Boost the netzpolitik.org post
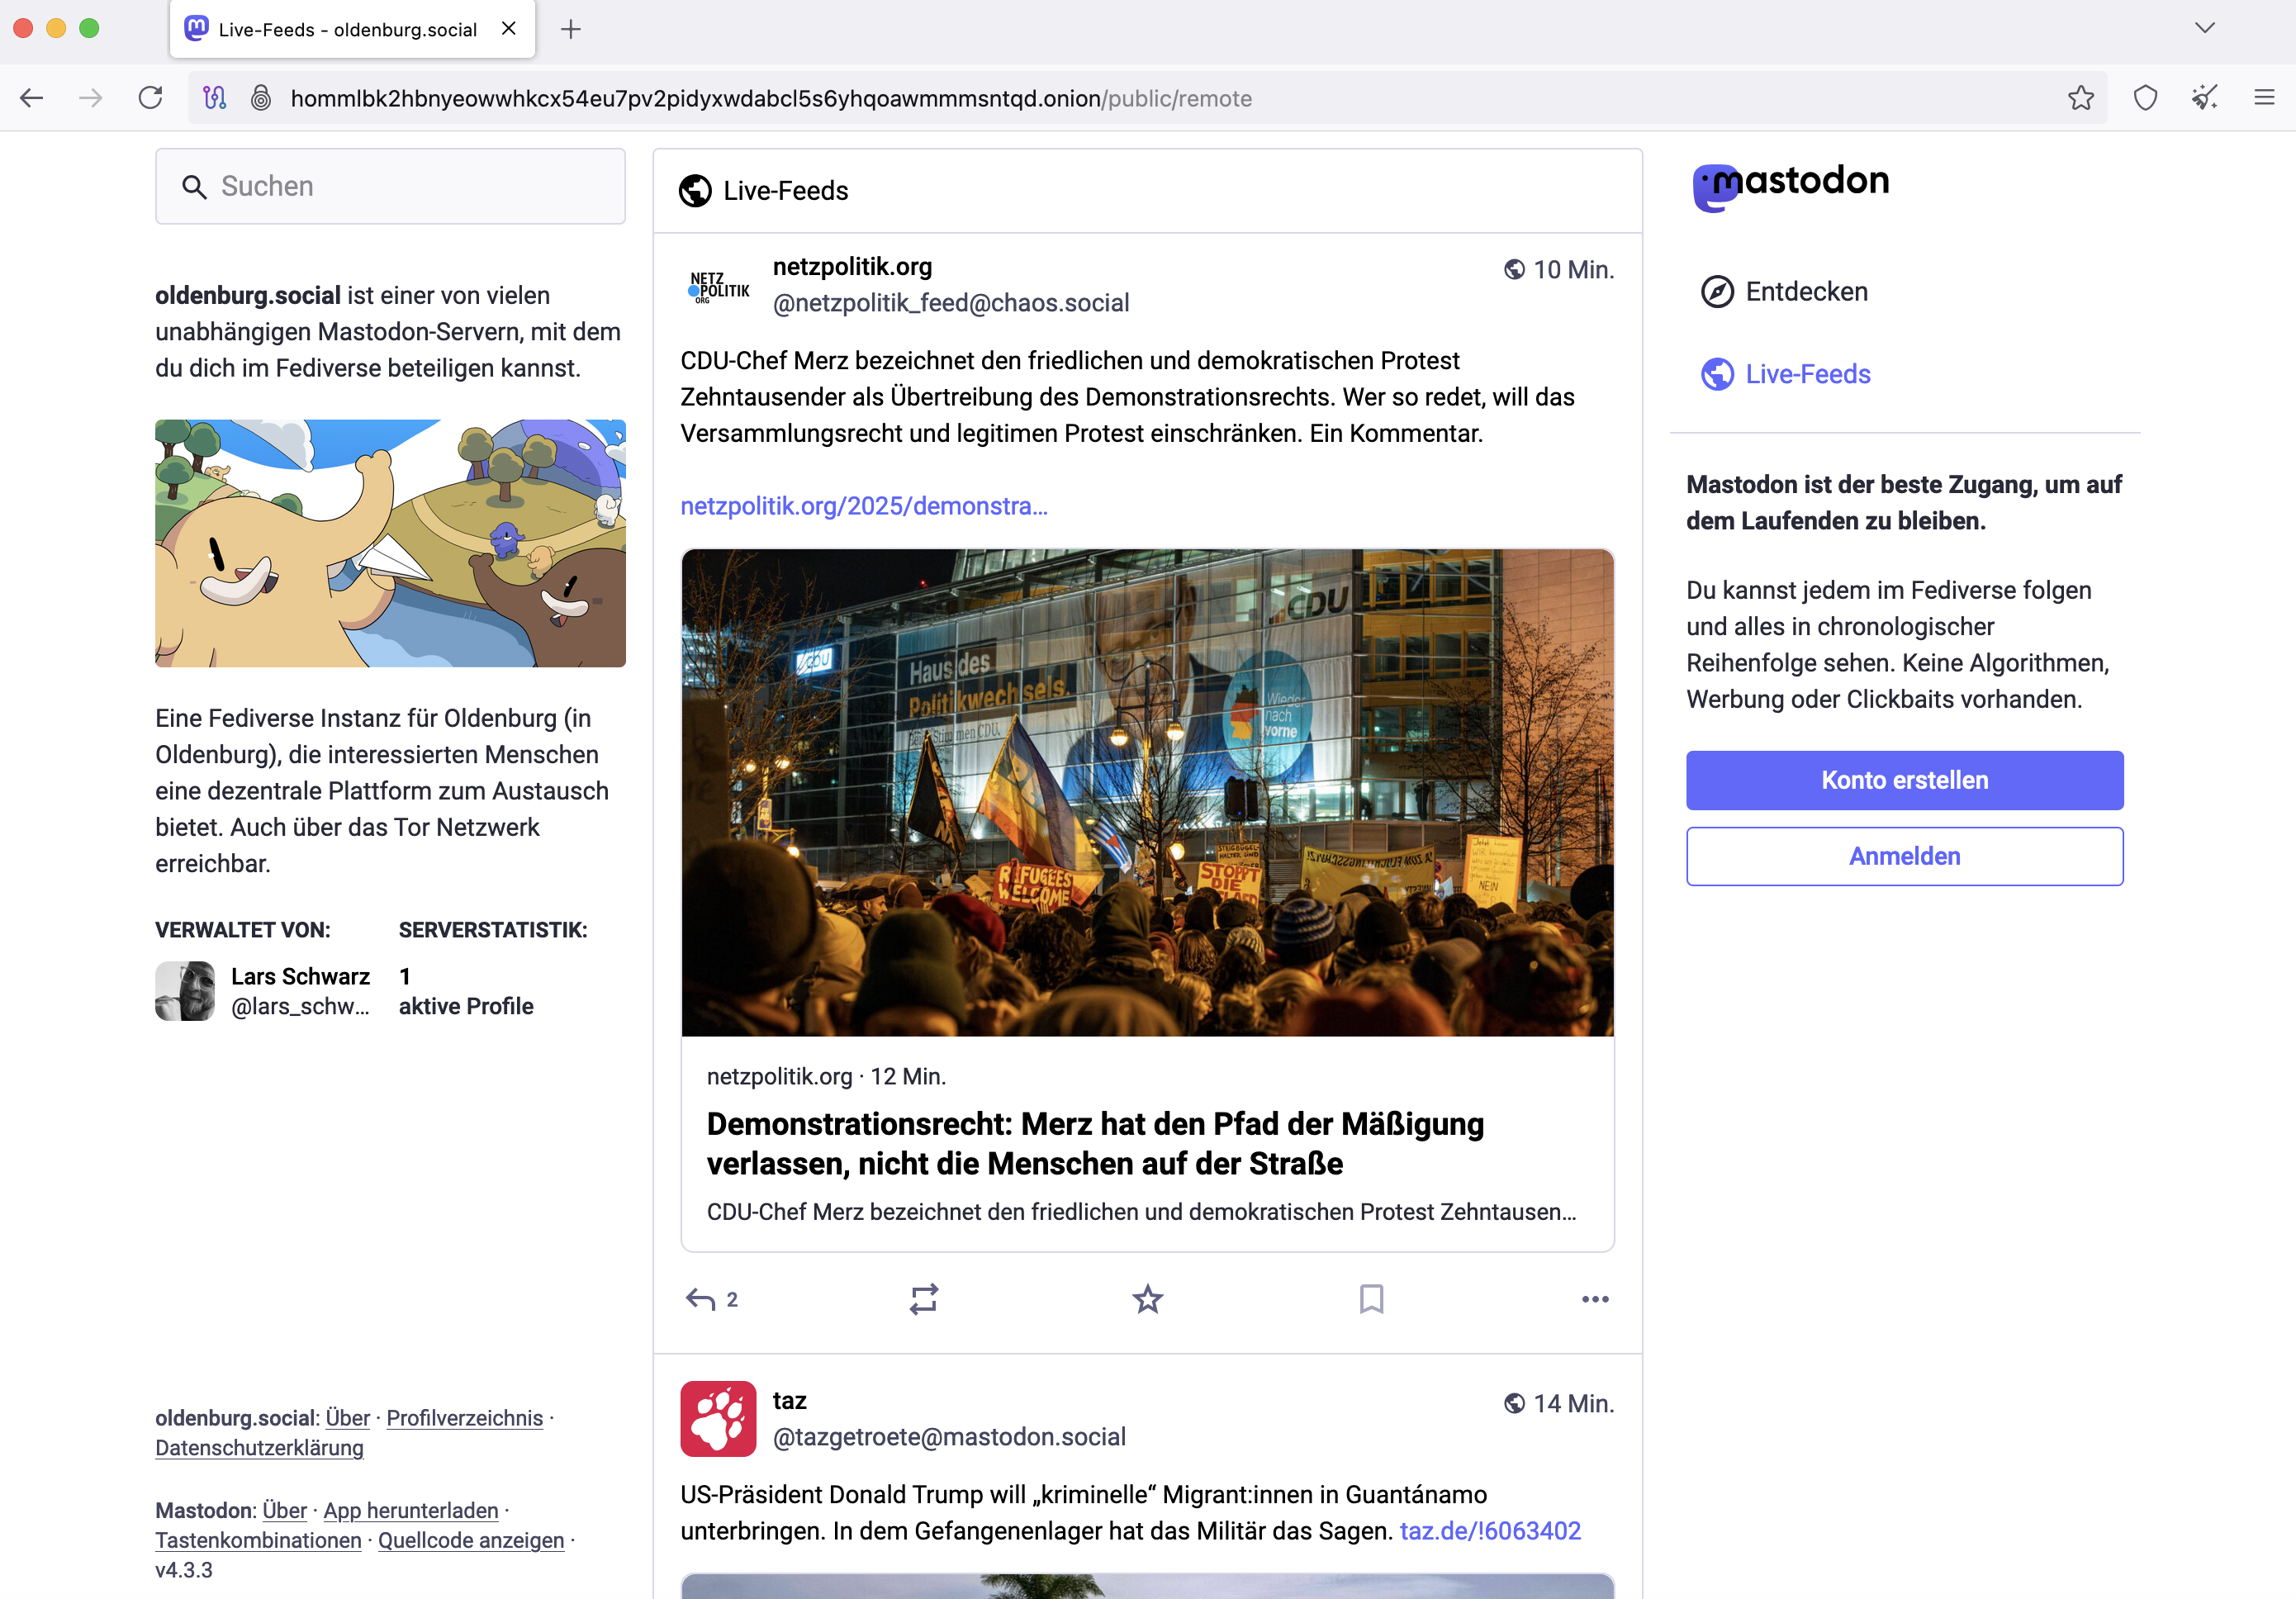 923,1299
